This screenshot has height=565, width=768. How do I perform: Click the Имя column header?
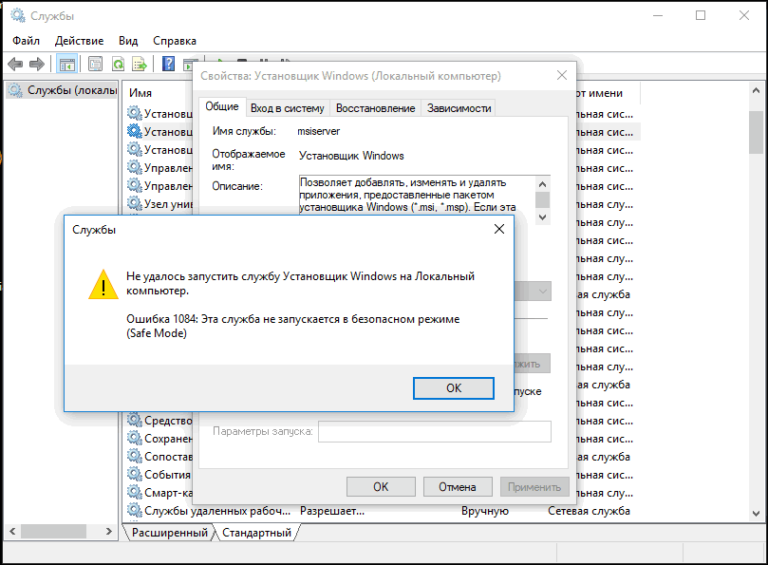pyautogui.click(x=141, y=93)
